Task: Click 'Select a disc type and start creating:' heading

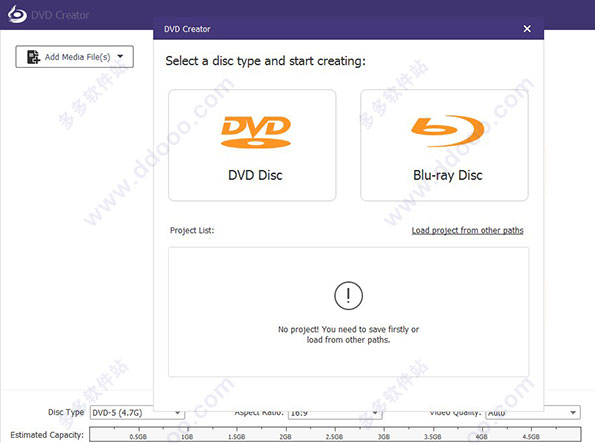Action: pyautogui.click(x=266, y=61)
